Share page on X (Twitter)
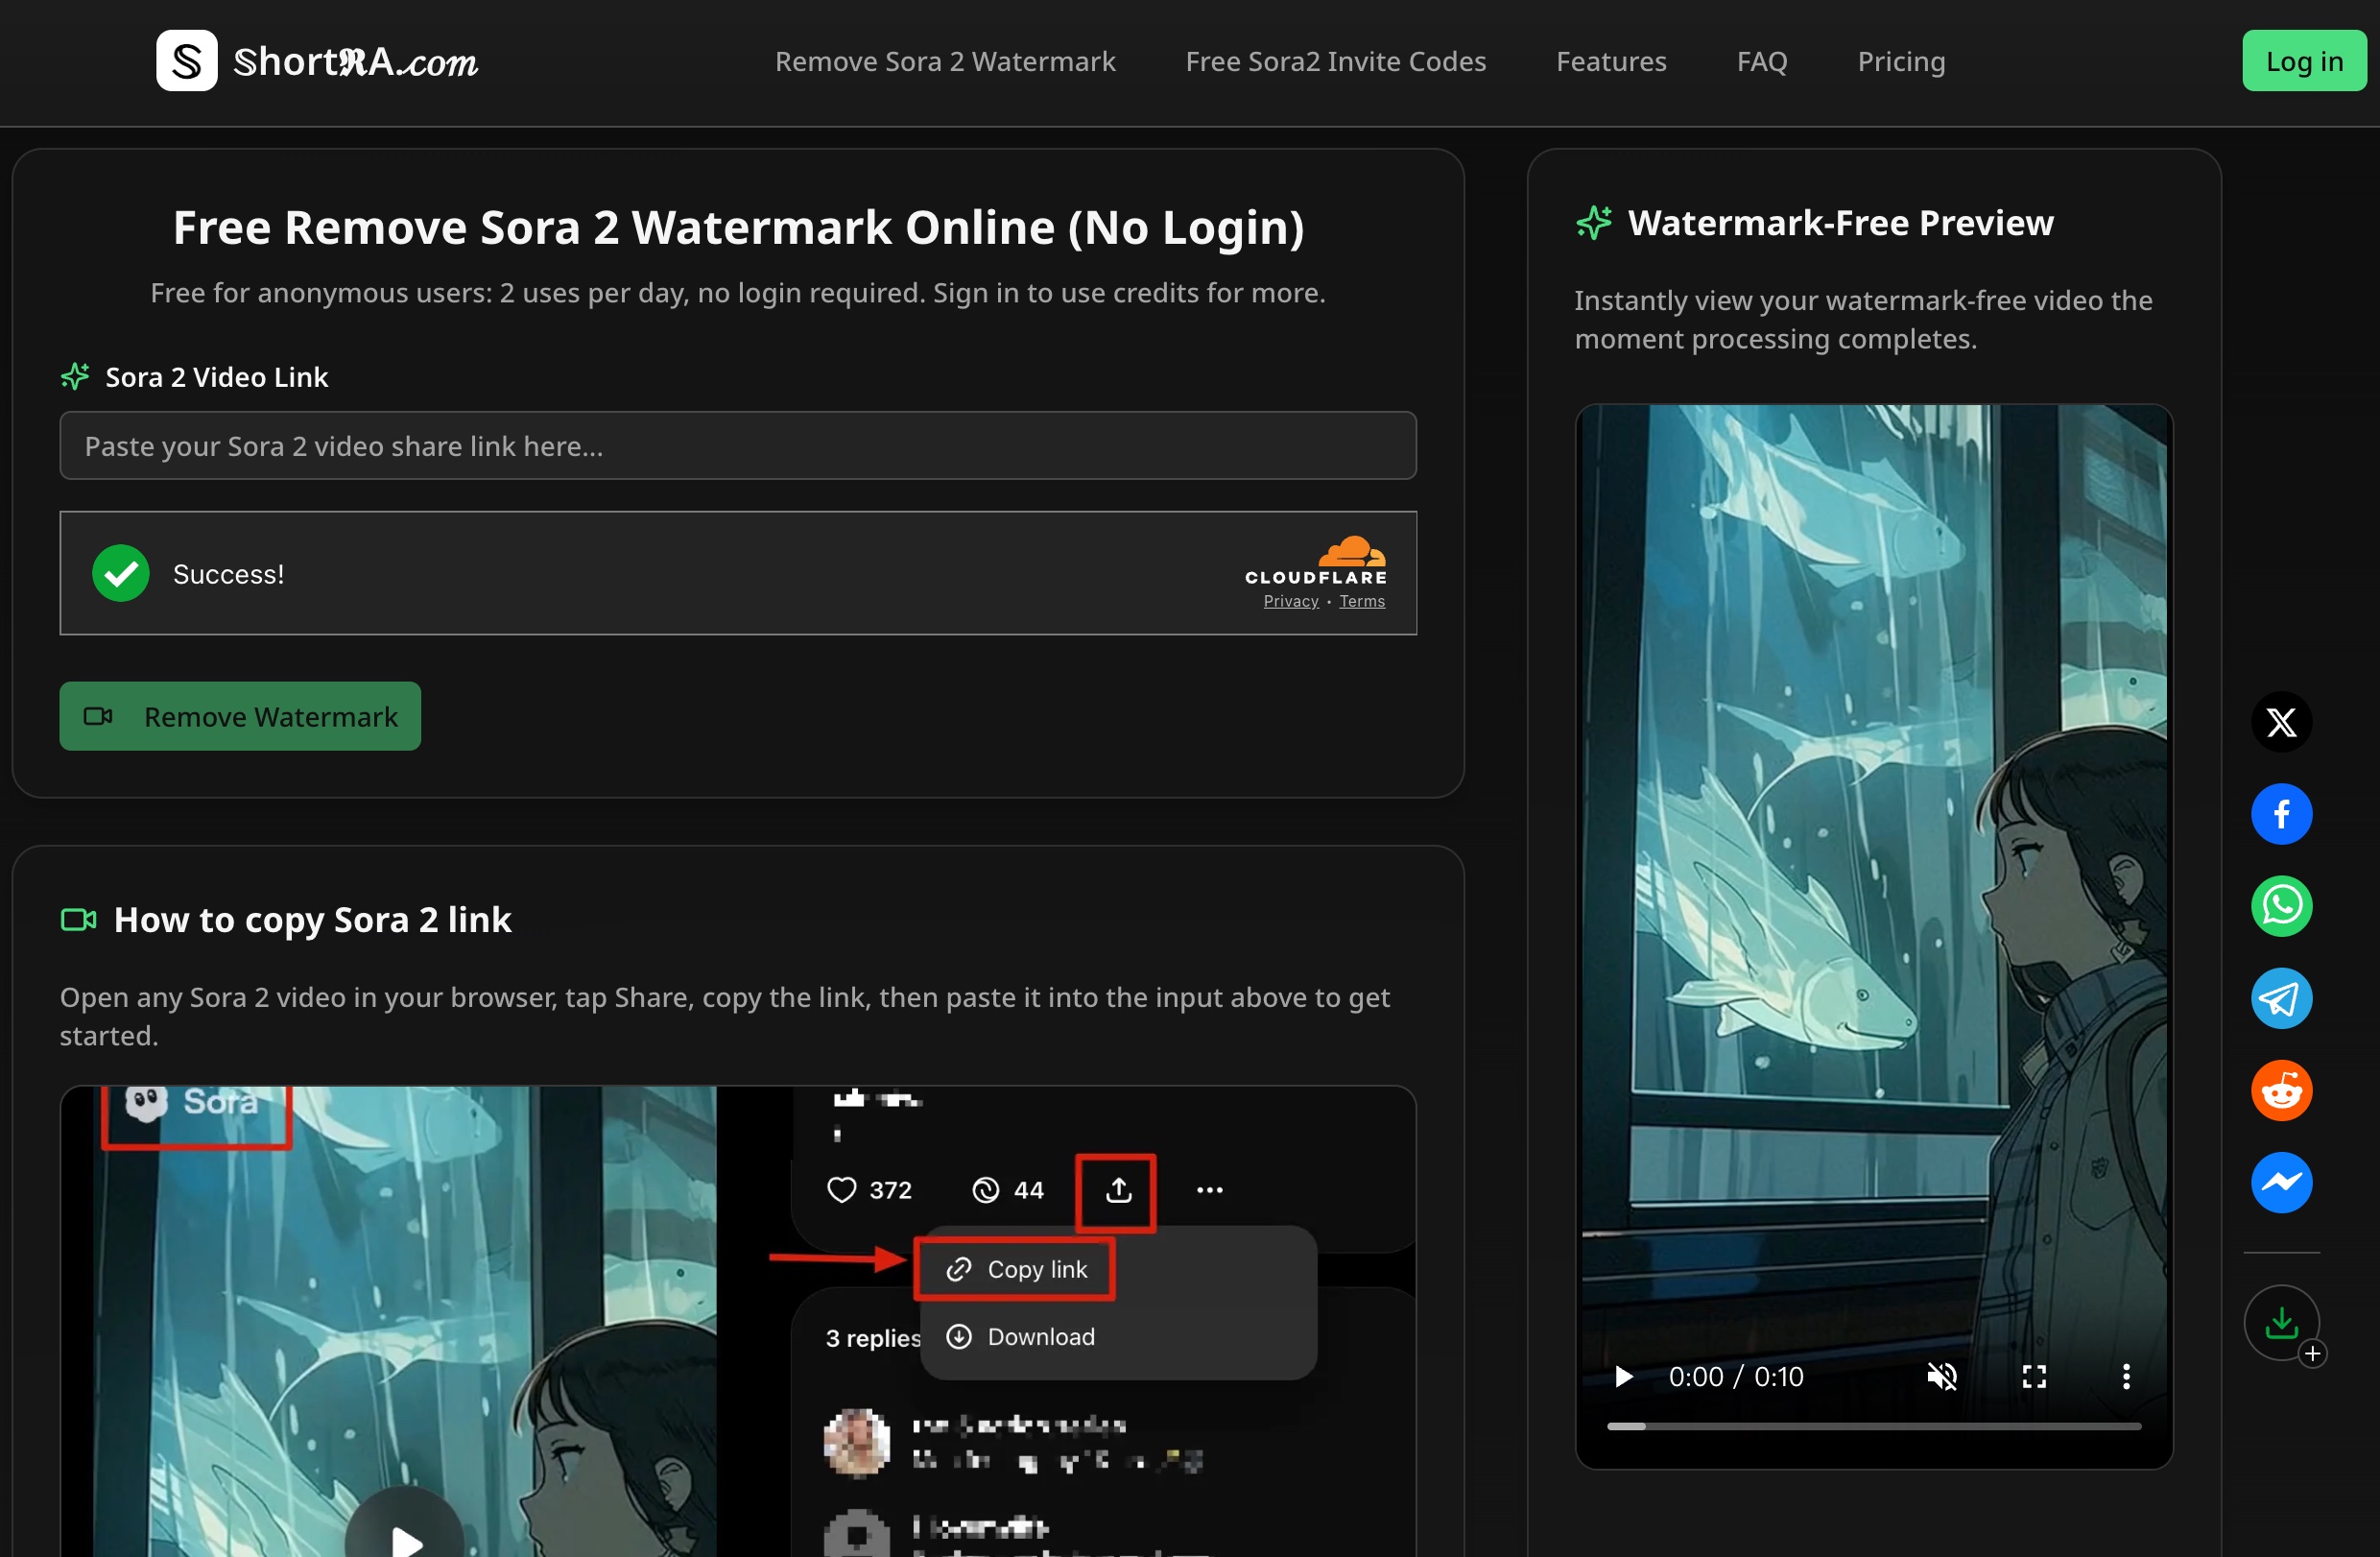This screenshot has width=2380, height=1557. pos(2280,722)
